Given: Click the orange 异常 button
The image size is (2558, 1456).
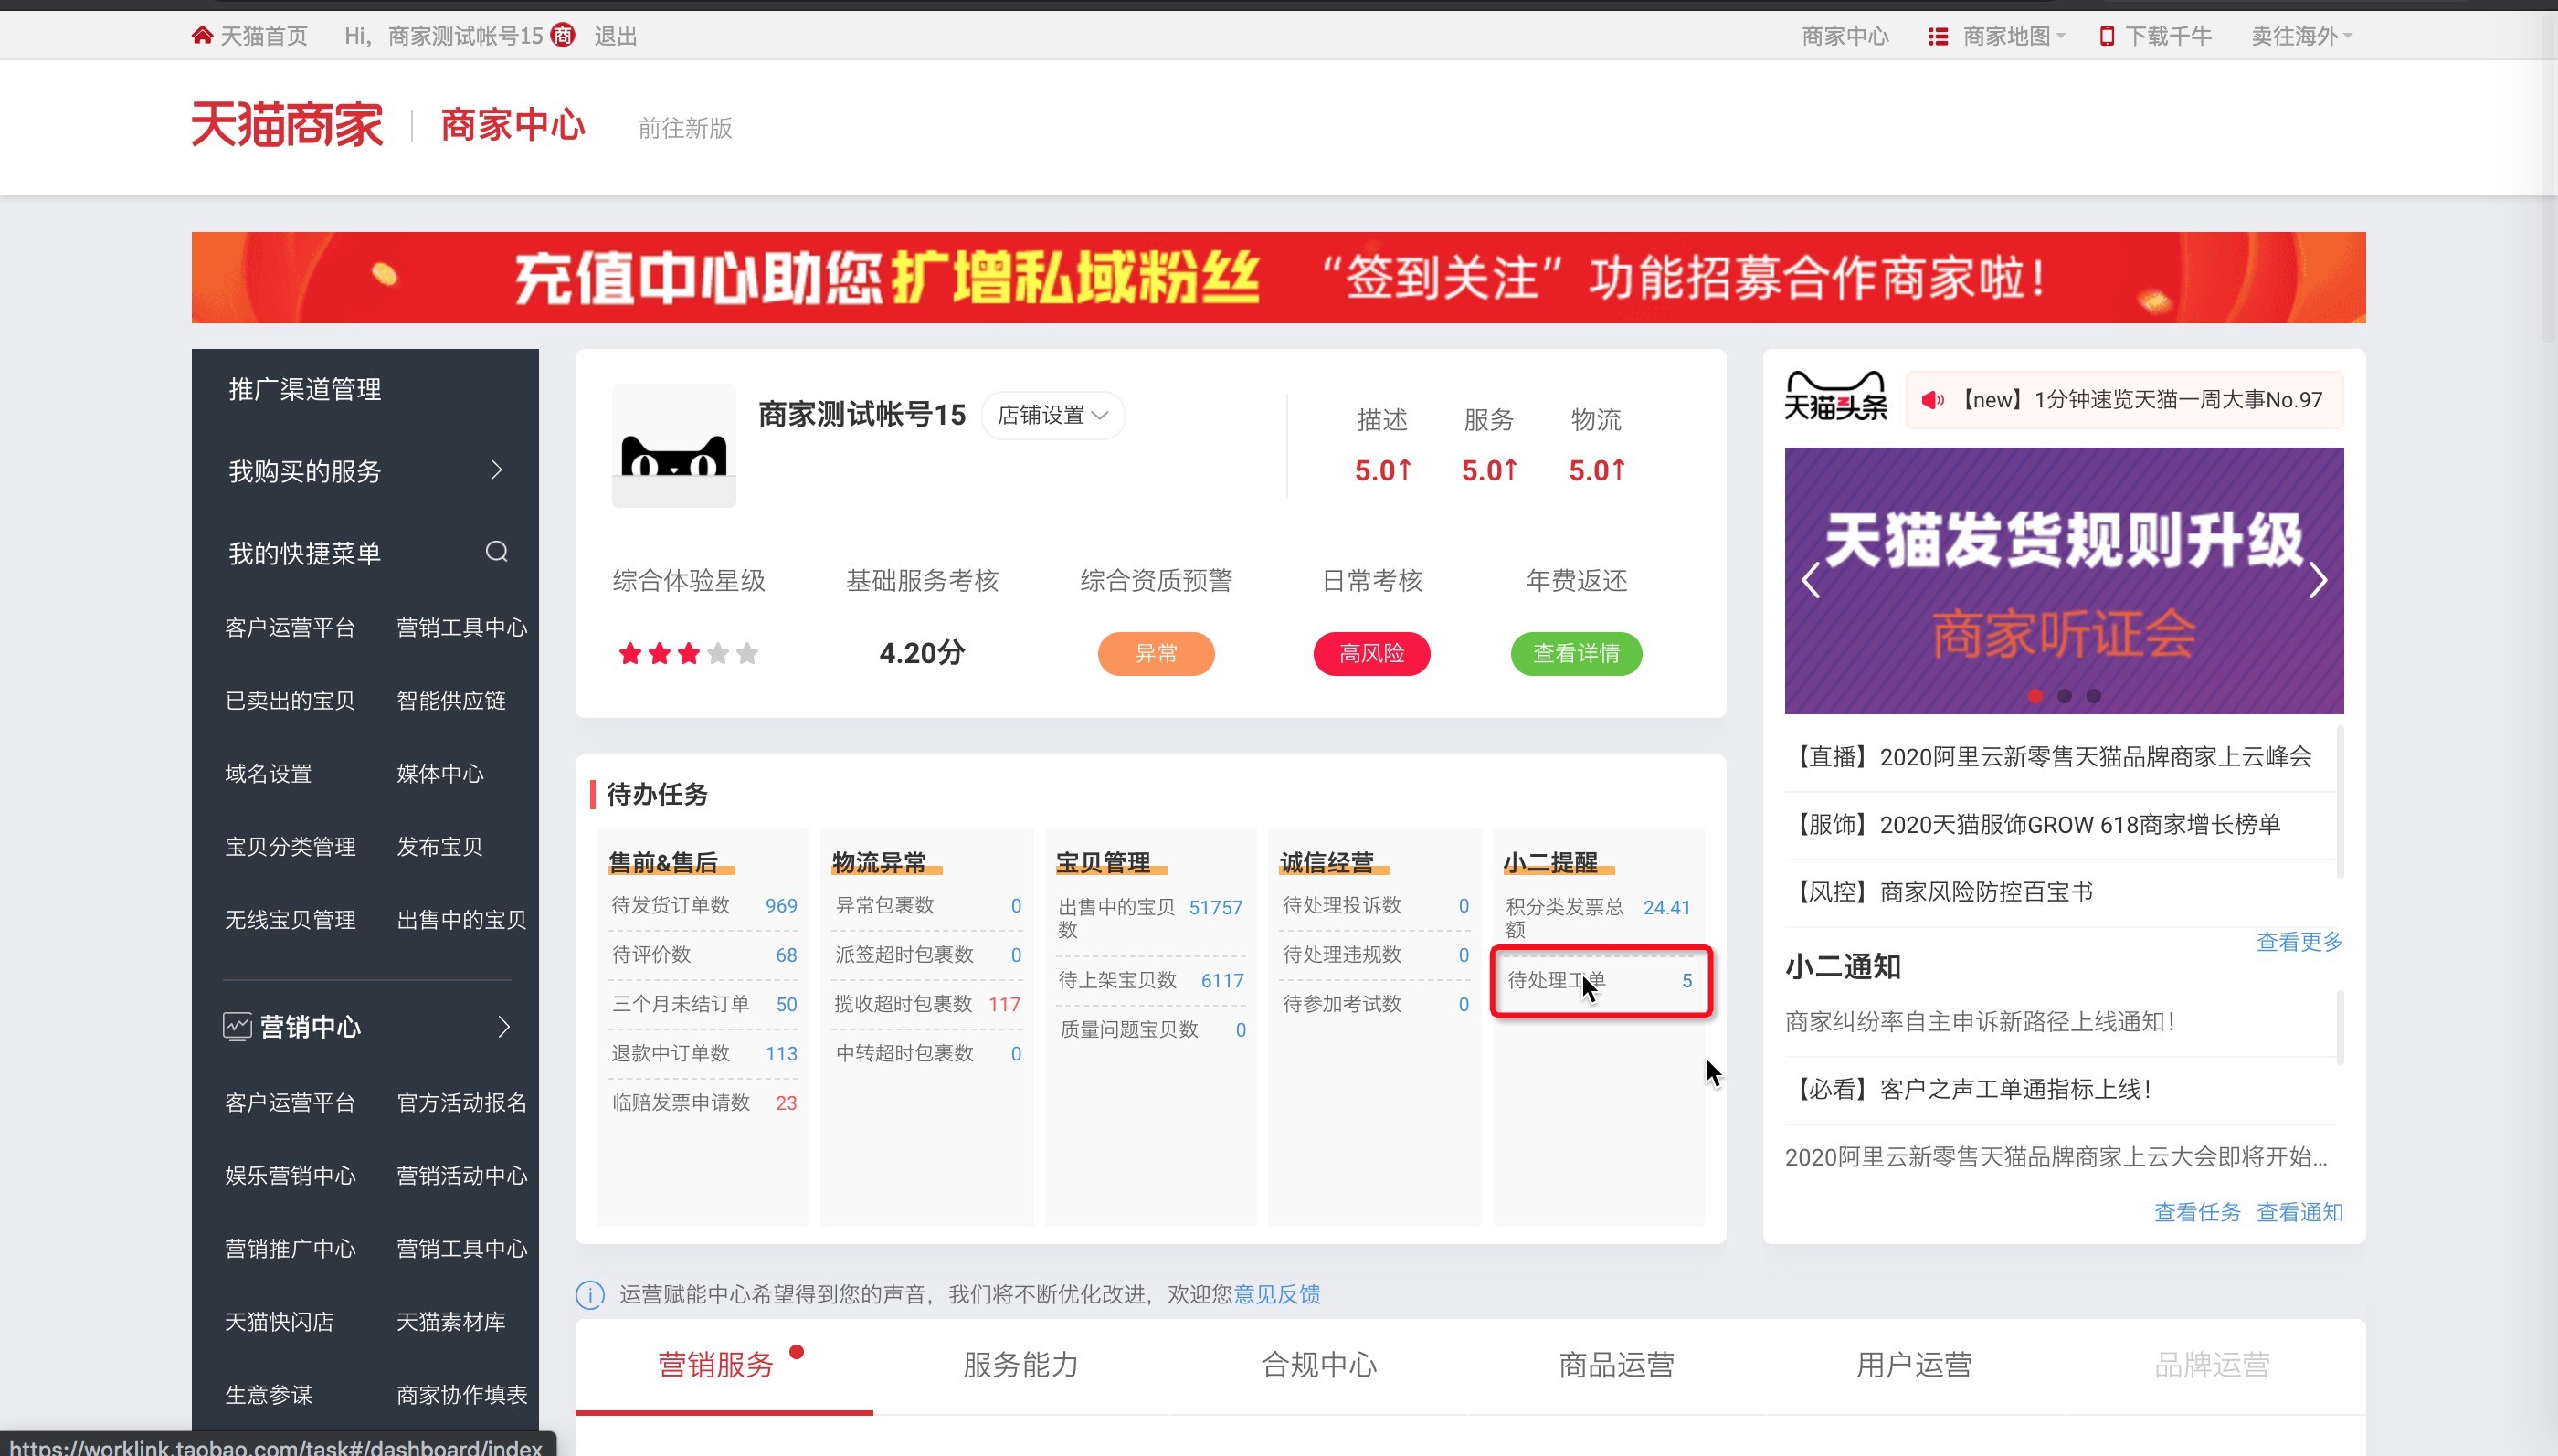Looking at the screenshot, I should click(1156, 654).
